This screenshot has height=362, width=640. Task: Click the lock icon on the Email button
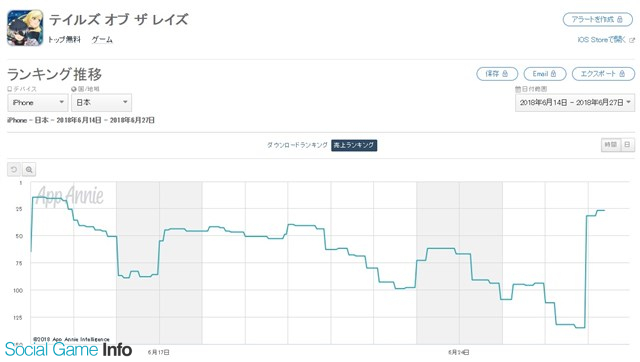(x=553, y=74)
